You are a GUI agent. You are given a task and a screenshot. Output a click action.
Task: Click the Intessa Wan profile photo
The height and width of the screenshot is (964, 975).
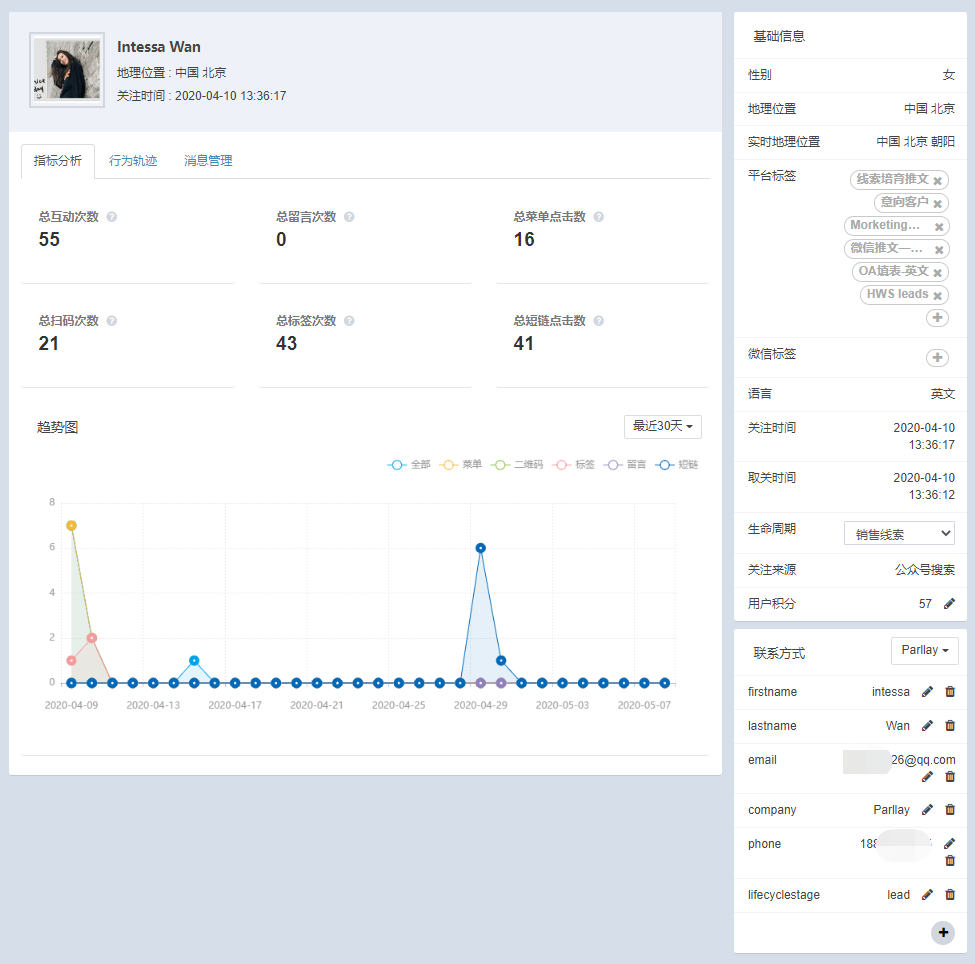coord(67,70)
